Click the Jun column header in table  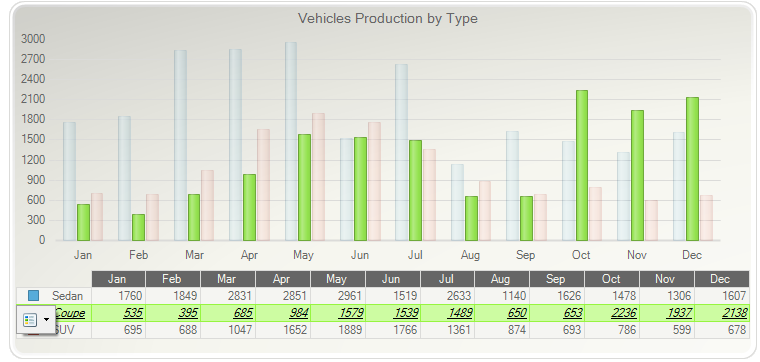[393, 279]
